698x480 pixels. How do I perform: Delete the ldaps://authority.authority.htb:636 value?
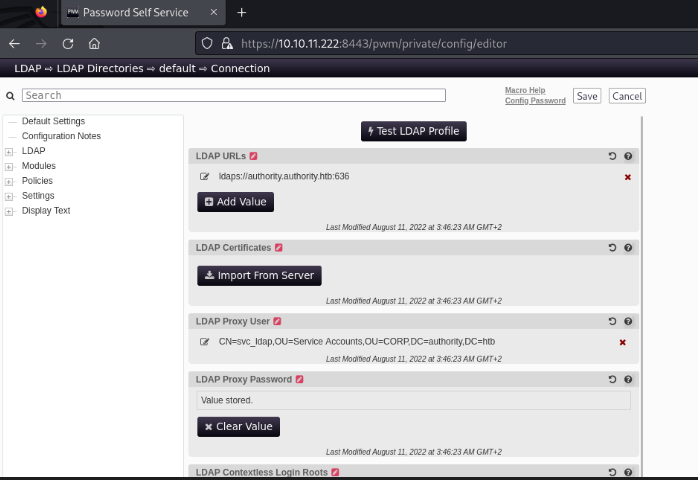[x=628, y=177]
